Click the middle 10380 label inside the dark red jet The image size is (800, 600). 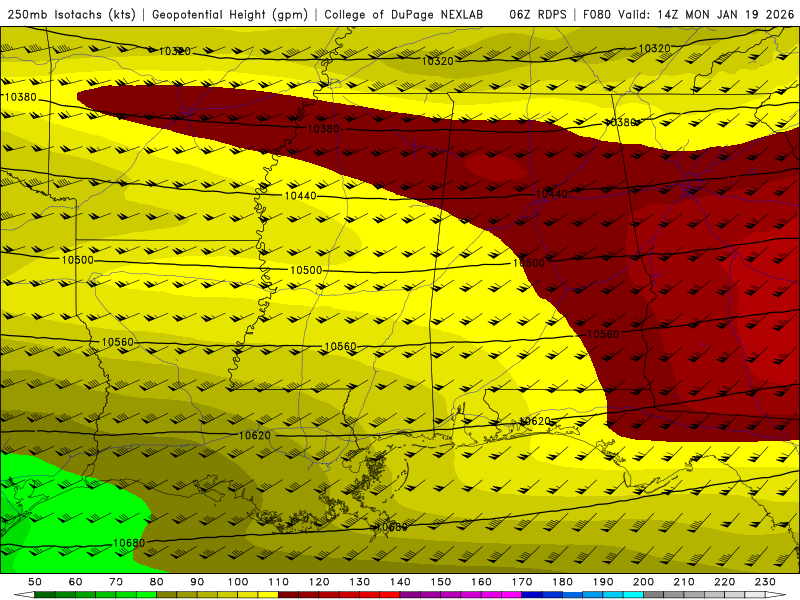click(x=323, y=129)
